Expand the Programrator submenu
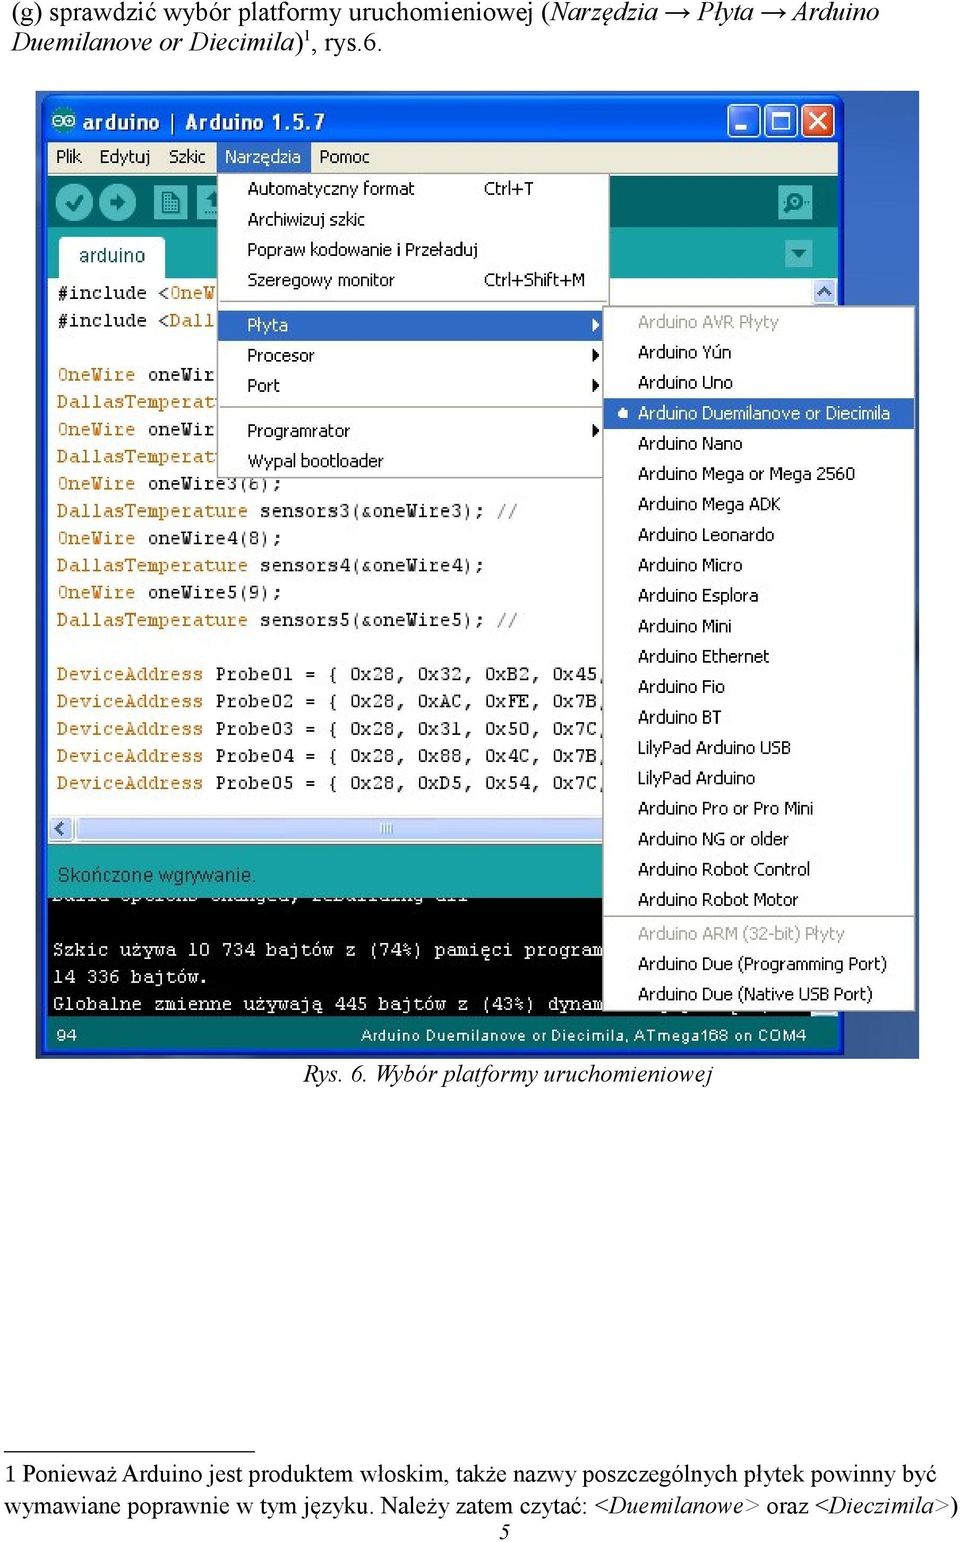The width and height of the screenshot is (960, 1542). (410, 431)
